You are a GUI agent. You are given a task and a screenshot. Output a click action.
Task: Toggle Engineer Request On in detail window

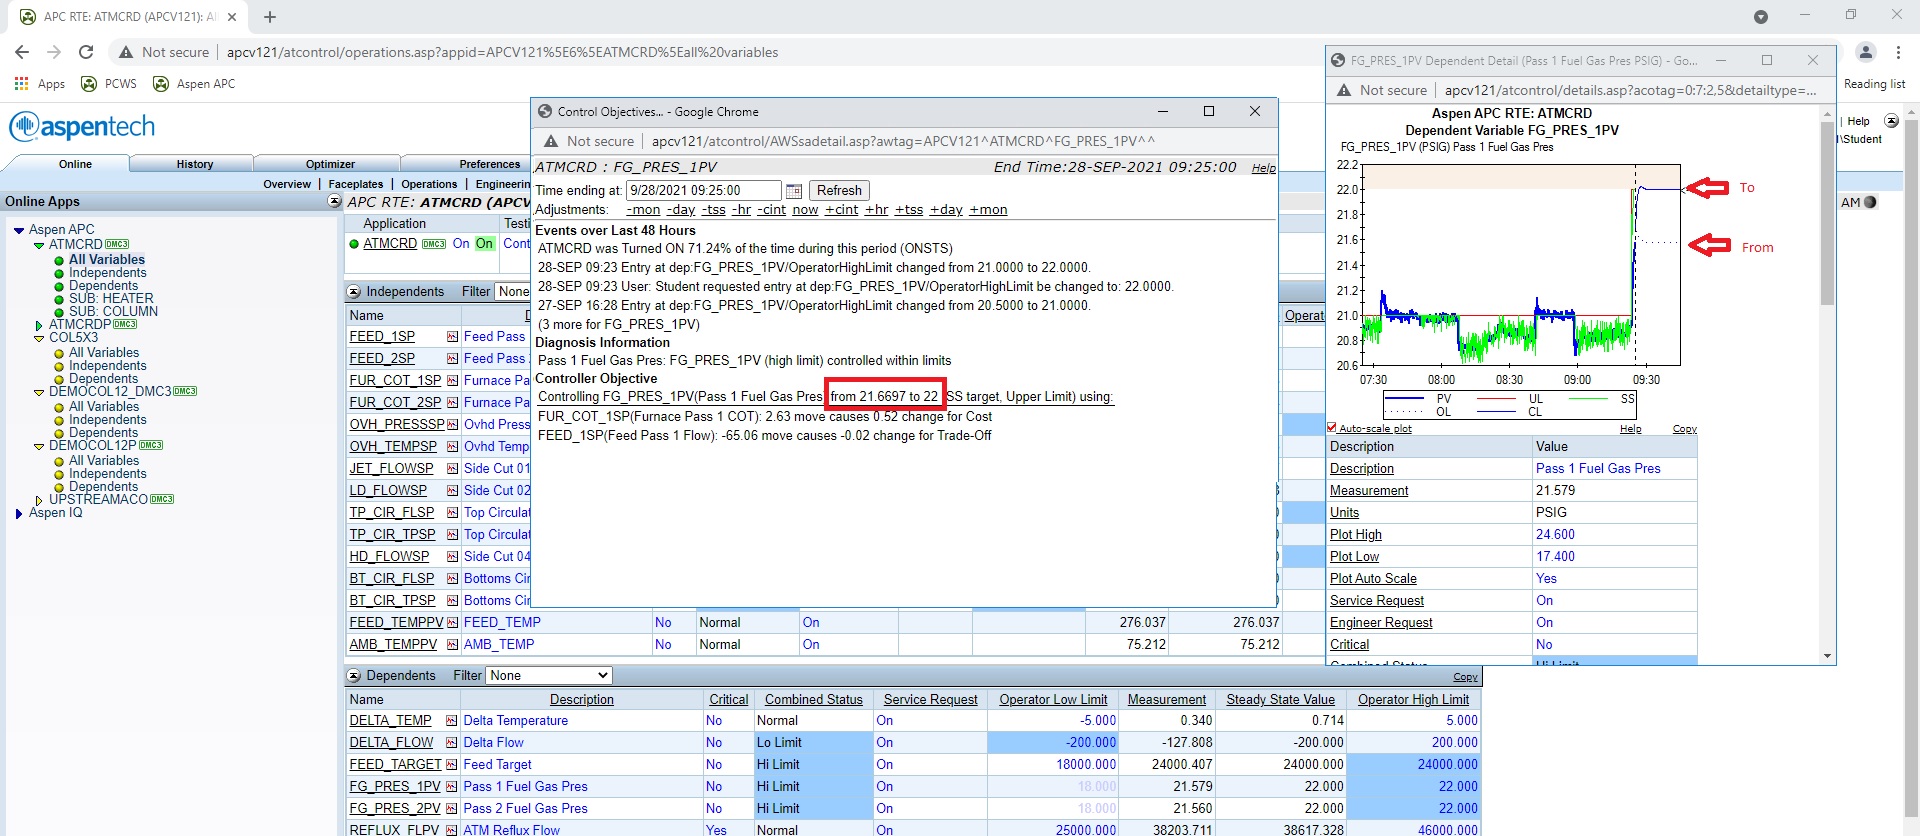tap(1545, 623)
